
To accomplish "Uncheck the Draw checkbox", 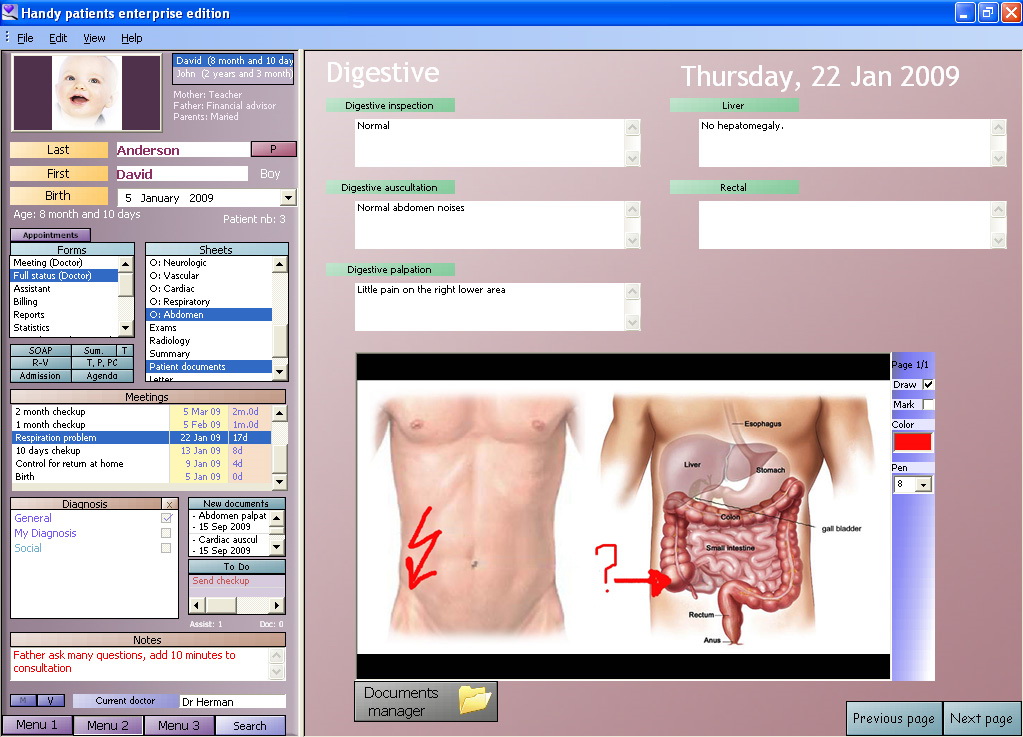I will (x=927, y=384).
